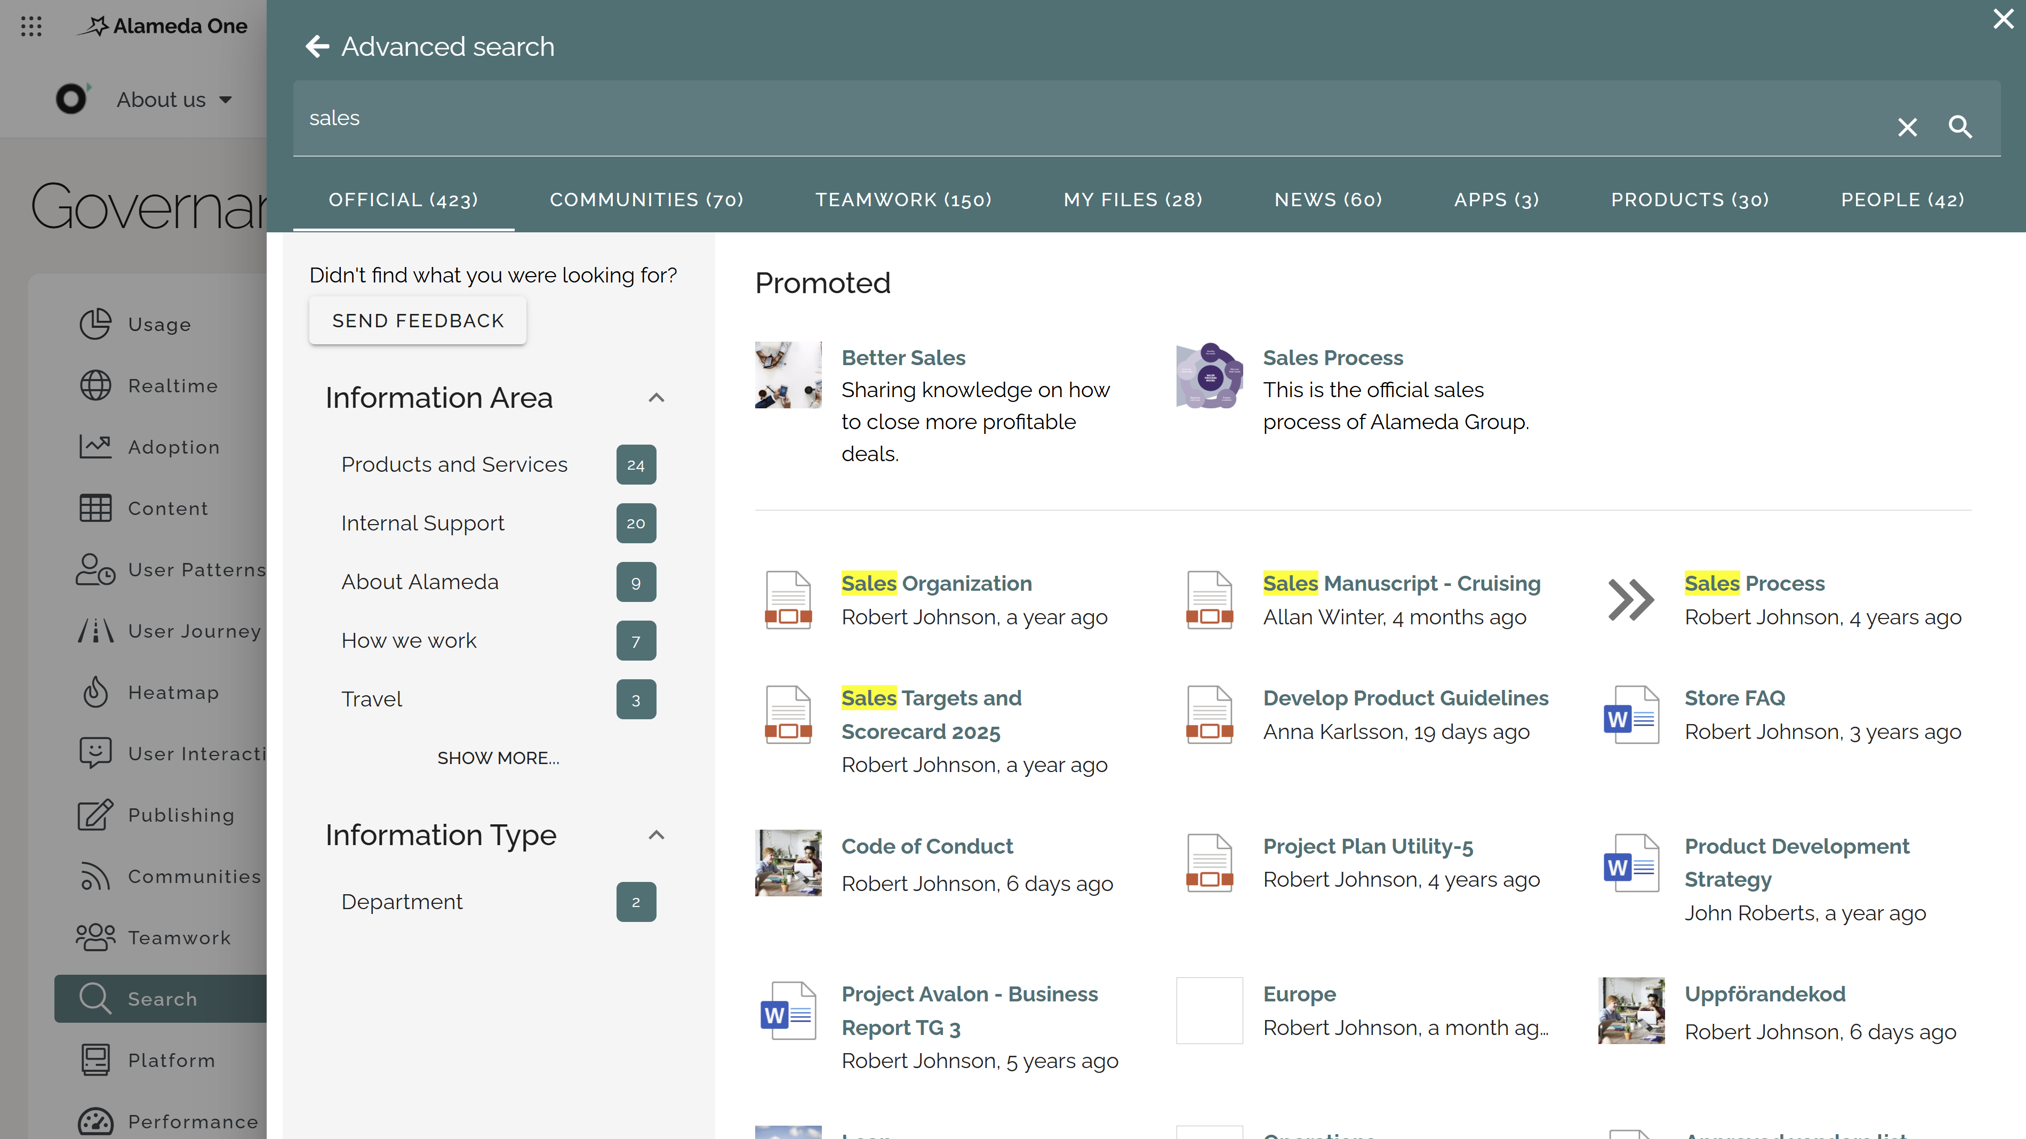
Task: Click the User Patterns icon
Action: (95, 569)
